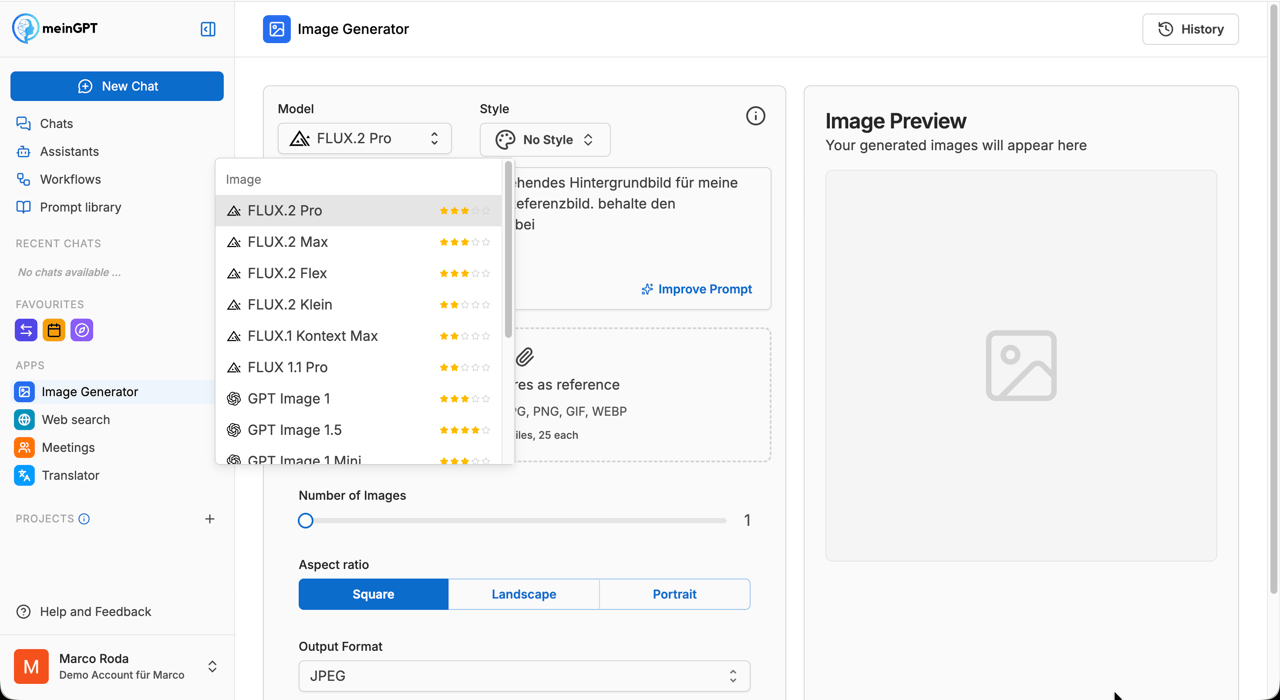Open the Image Generator app entry
1280x700 pixels.
pos(117,392)
